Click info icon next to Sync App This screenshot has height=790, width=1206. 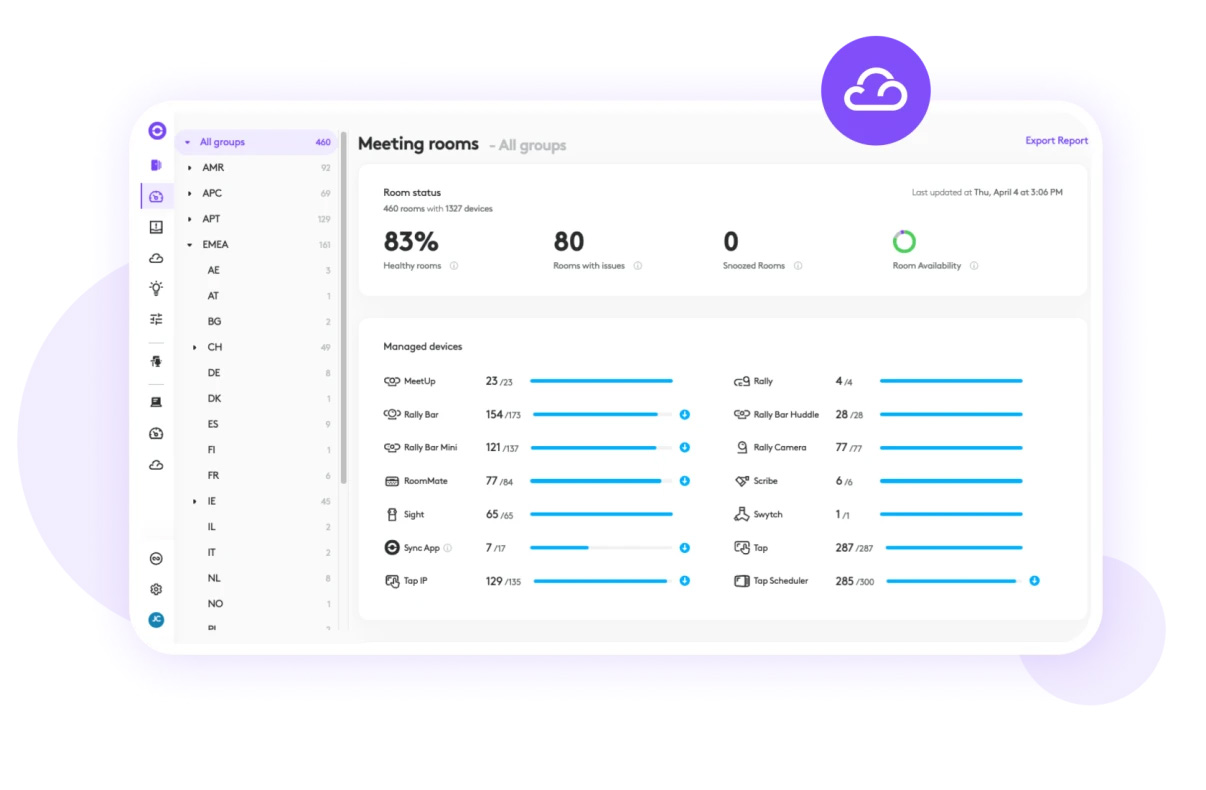point(448,548)
